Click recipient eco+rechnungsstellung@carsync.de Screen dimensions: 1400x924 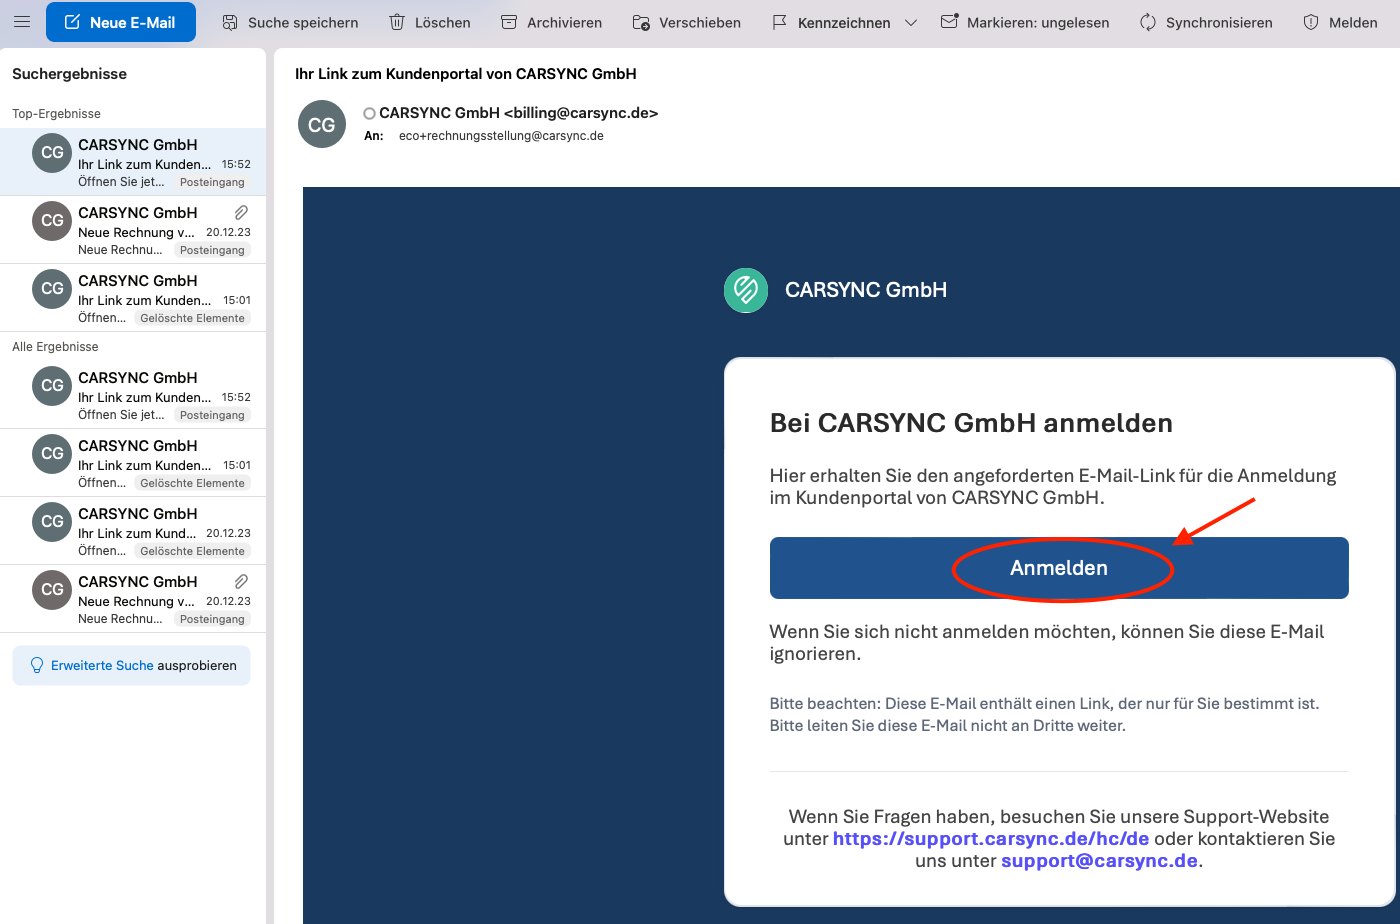[501, 136]
